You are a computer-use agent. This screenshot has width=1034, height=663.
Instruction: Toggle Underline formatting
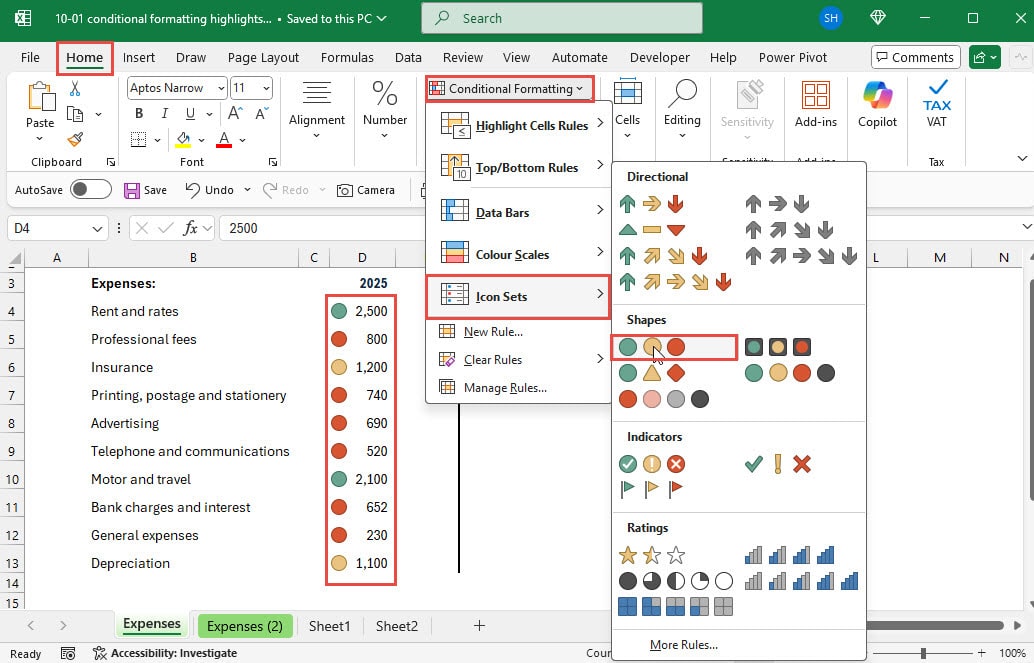(188, 114)
